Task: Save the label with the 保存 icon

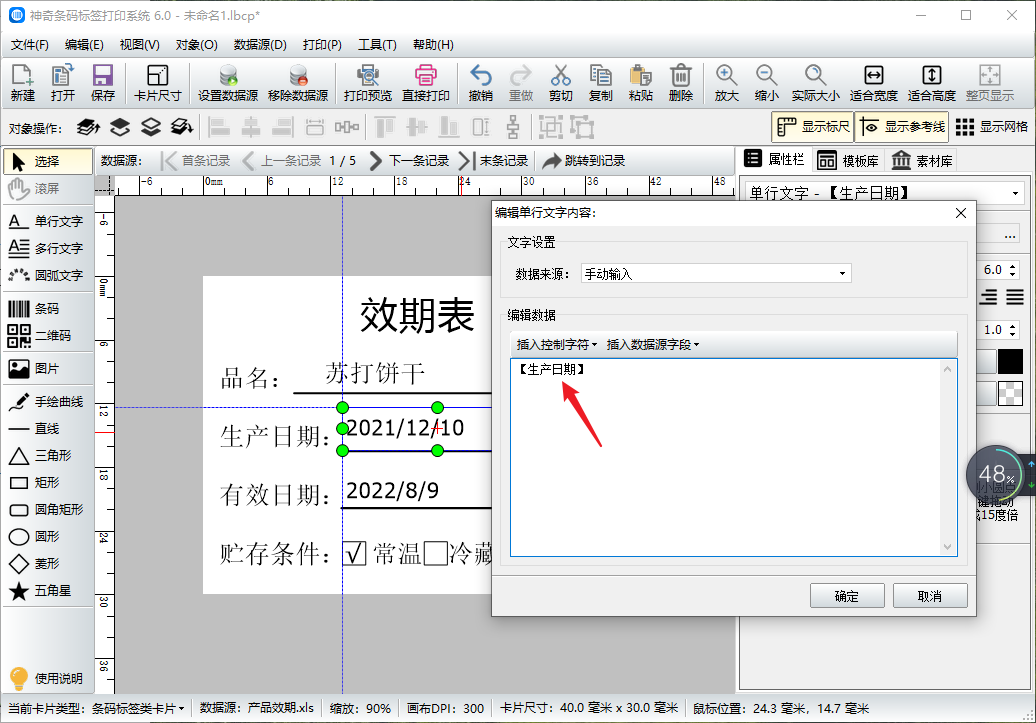Action: coord(102,83)
